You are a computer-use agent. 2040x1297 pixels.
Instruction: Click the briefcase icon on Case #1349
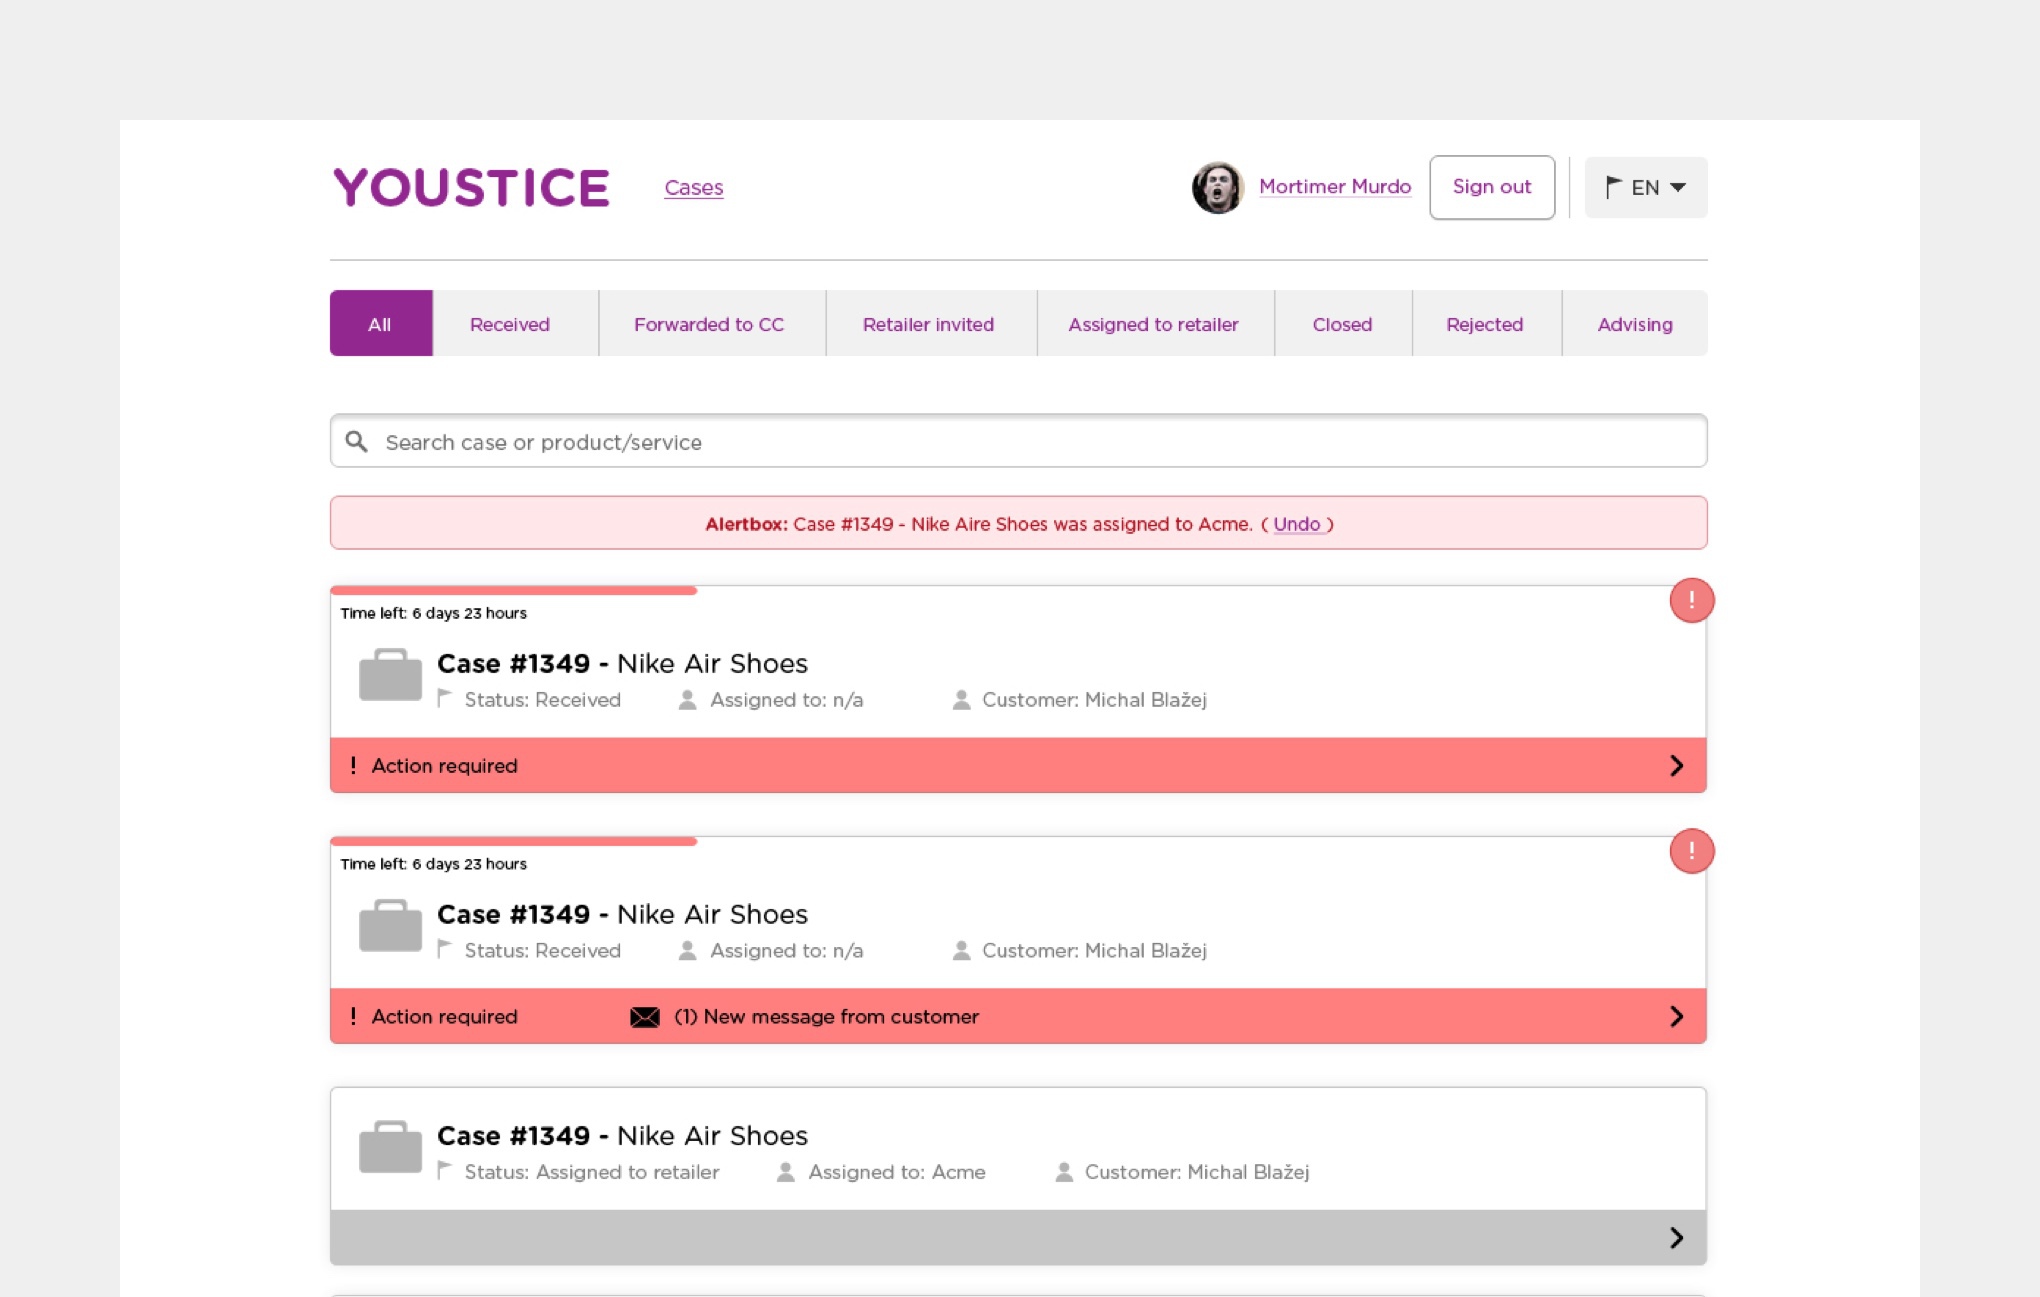coord(389,675)
